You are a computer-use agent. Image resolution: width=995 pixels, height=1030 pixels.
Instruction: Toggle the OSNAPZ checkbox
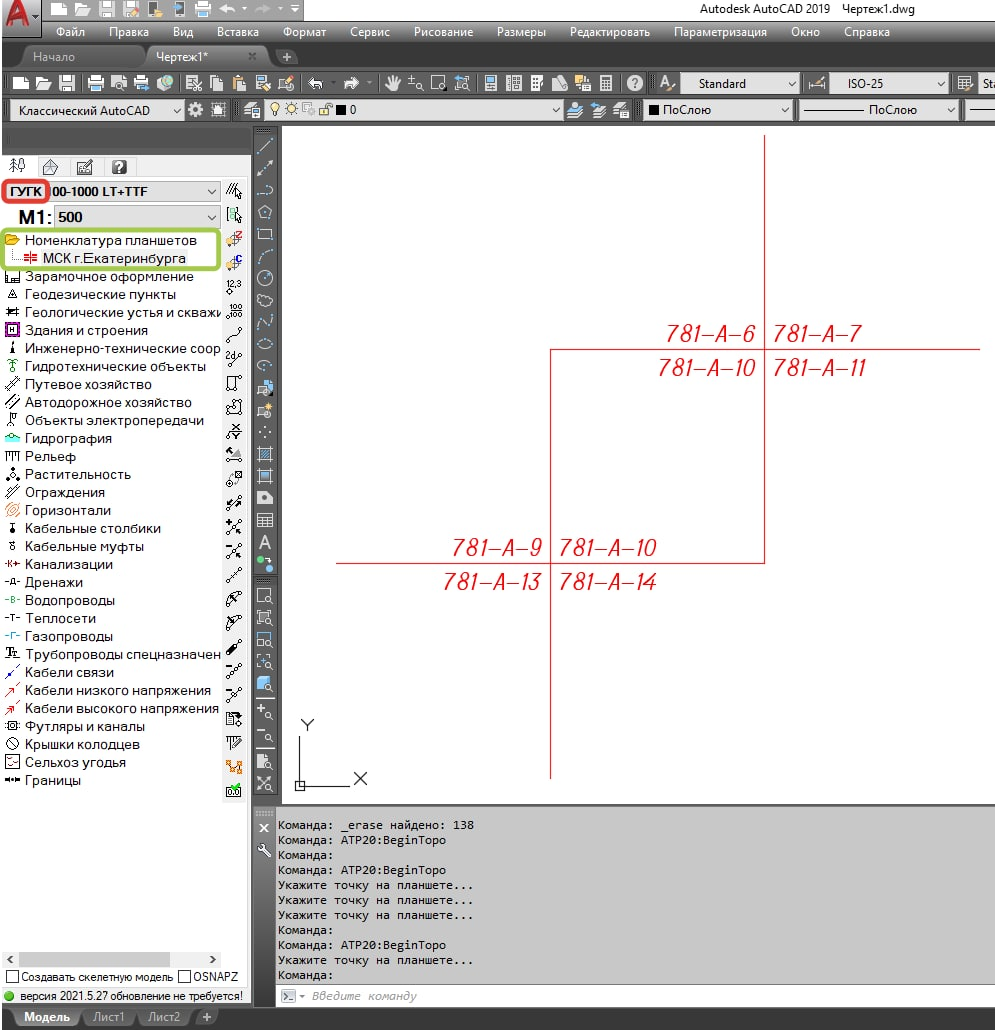184,976
